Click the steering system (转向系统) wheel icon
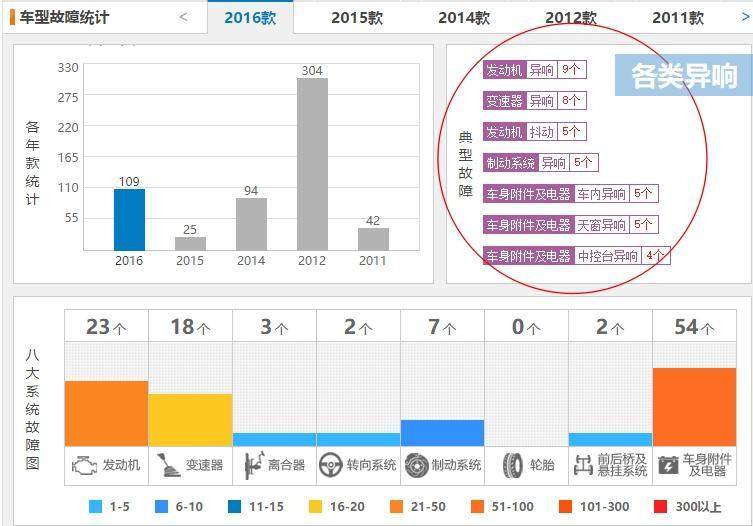753x526 pixels. 331,465
